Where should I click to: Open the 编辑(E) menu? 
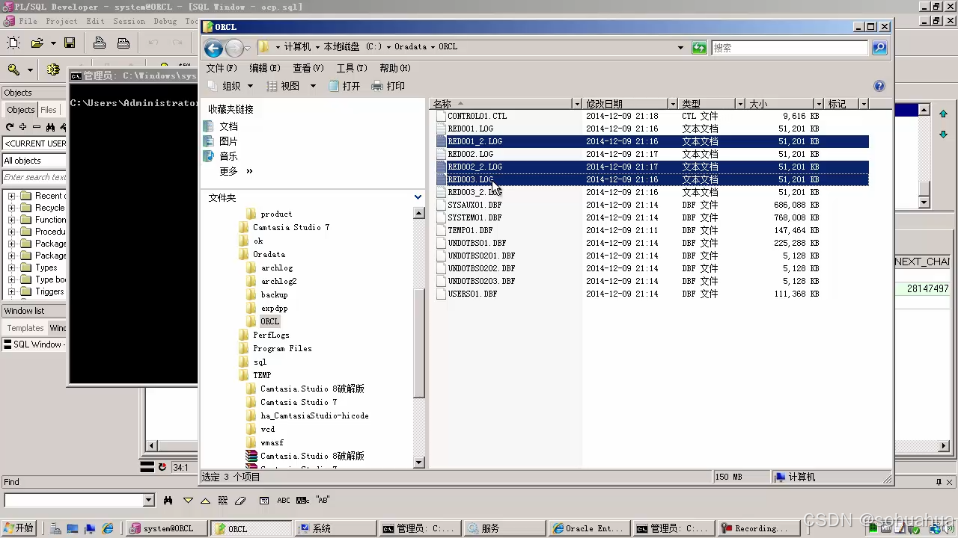coord(265,68)
